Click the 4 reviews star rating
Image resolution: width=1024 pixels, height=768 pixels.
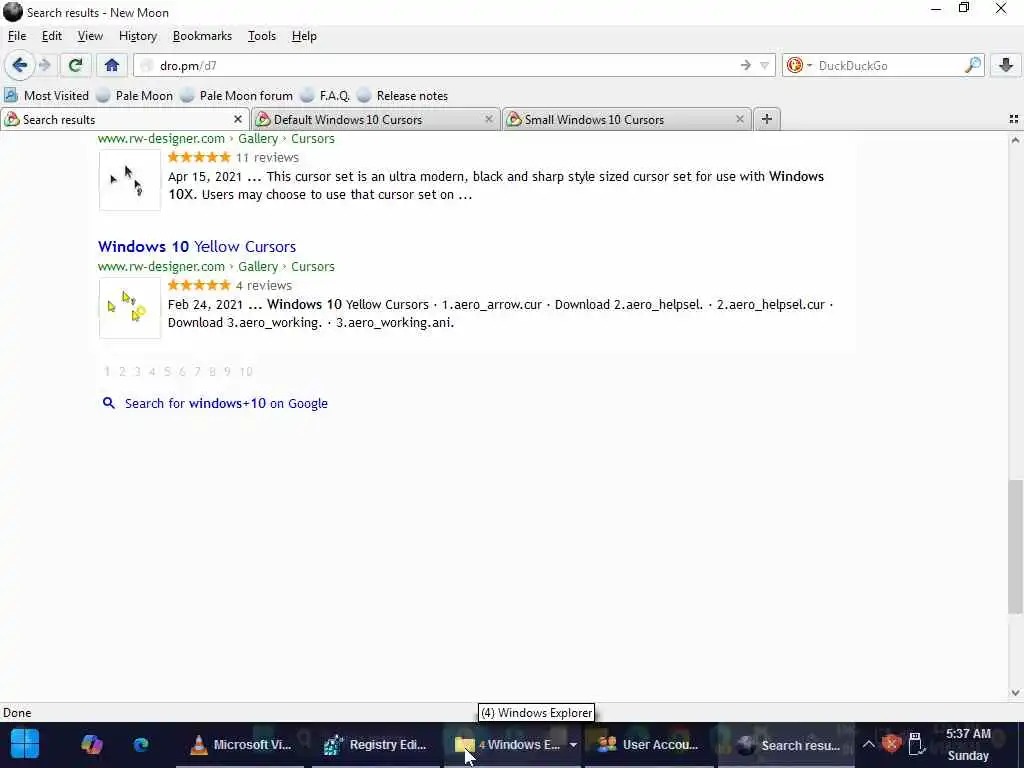point(199,285)
